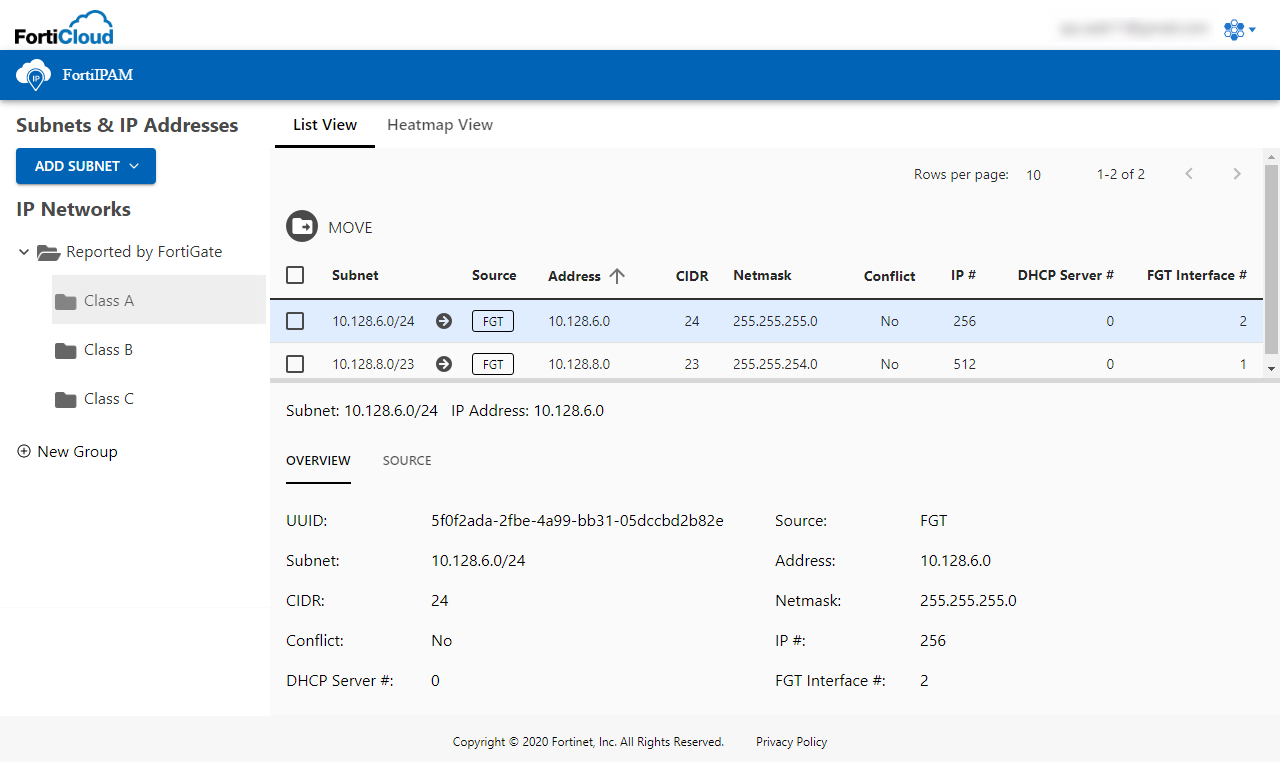Click the arrow icon beside 10.128.8.0/23
This screenshot has height=762, width=1284.
coord(444,364)
